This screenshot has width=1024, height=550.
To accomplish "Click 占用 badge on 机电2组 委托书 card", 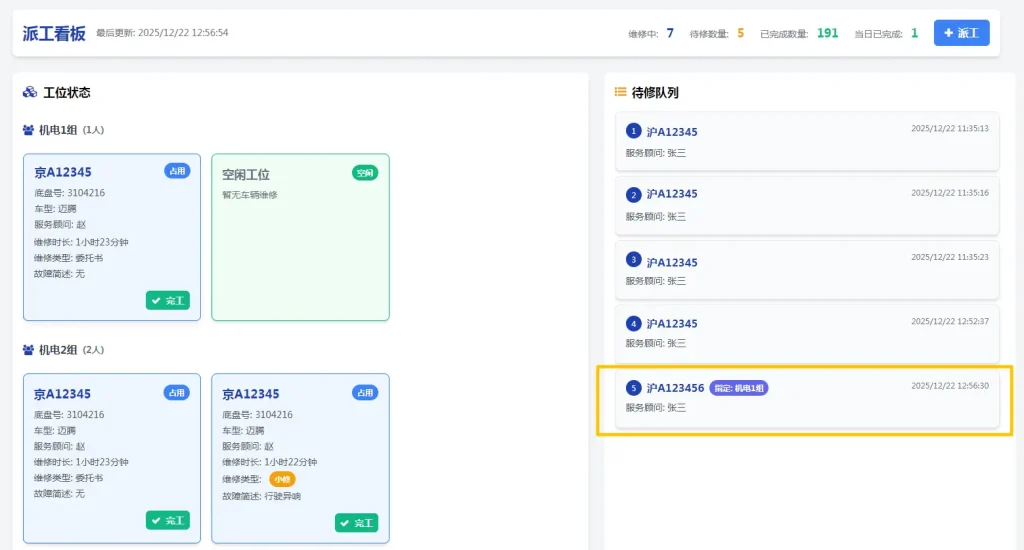I will click(x=176, y=393).
